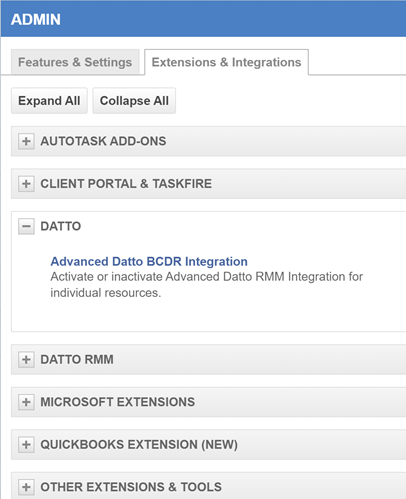Select the Extensions & Integrations tab

(x=226, y=62)
